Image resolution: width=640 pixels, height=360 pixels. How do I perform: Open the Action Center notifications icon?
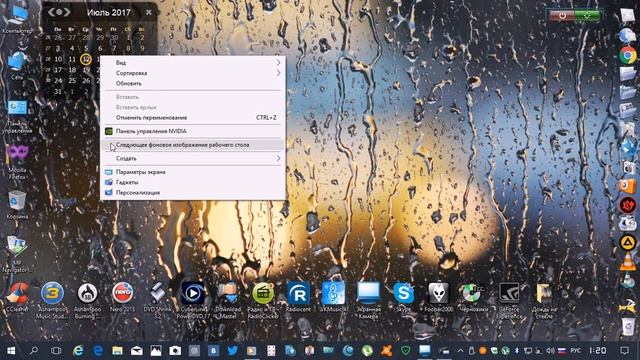coord(624,351)
